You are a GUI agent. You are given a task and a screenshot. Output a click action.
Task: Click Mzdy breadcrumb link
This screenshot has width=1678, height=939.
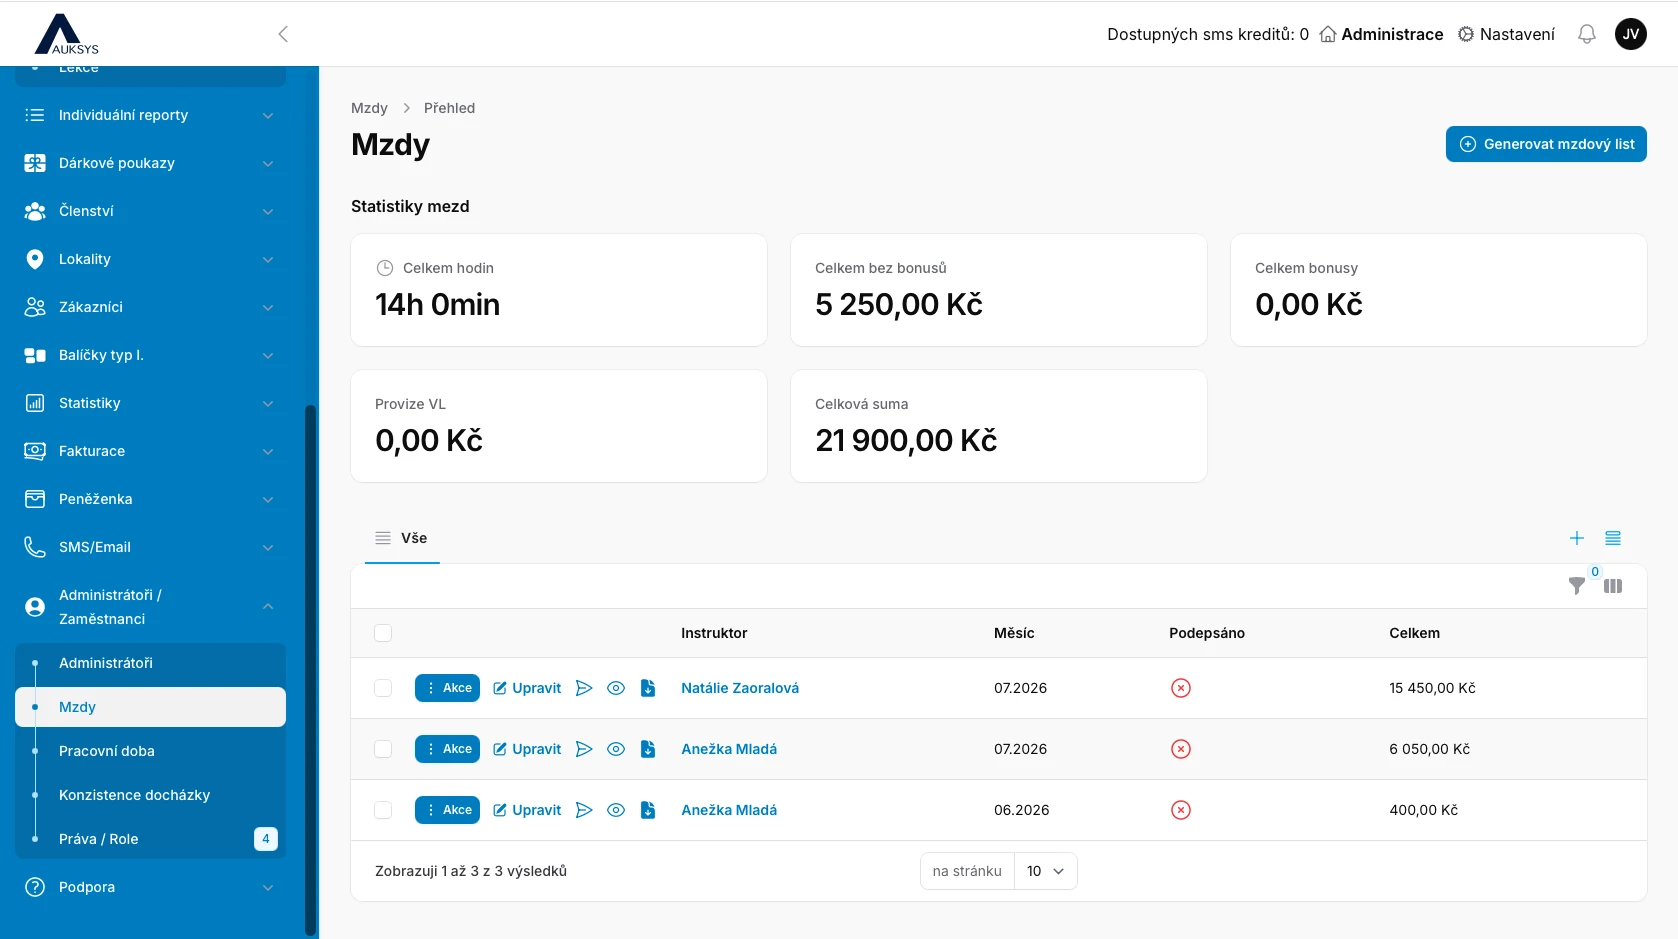pyautogui.click(x=369, y=108)
